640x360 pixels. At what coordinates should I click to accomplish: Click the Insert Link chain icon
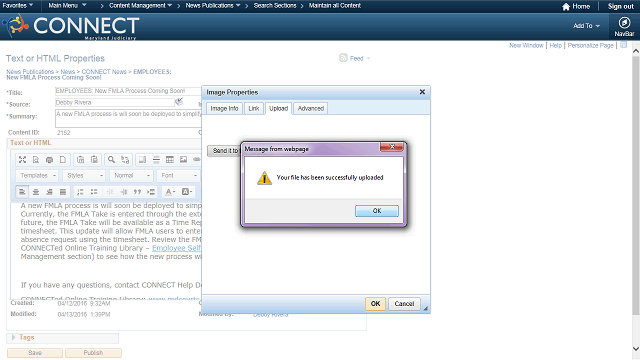tap(196, 160)
